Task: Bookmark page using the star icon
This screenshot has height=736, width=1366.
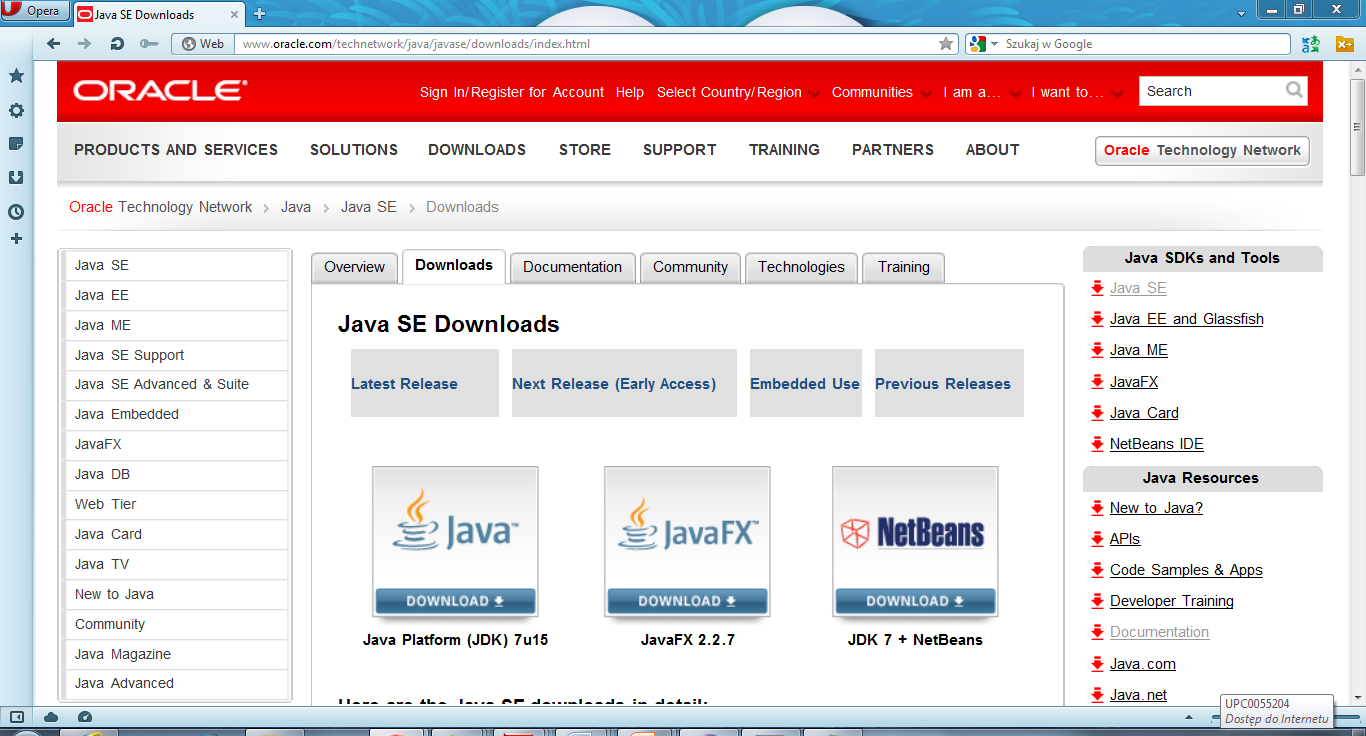Action: point(946,44)
